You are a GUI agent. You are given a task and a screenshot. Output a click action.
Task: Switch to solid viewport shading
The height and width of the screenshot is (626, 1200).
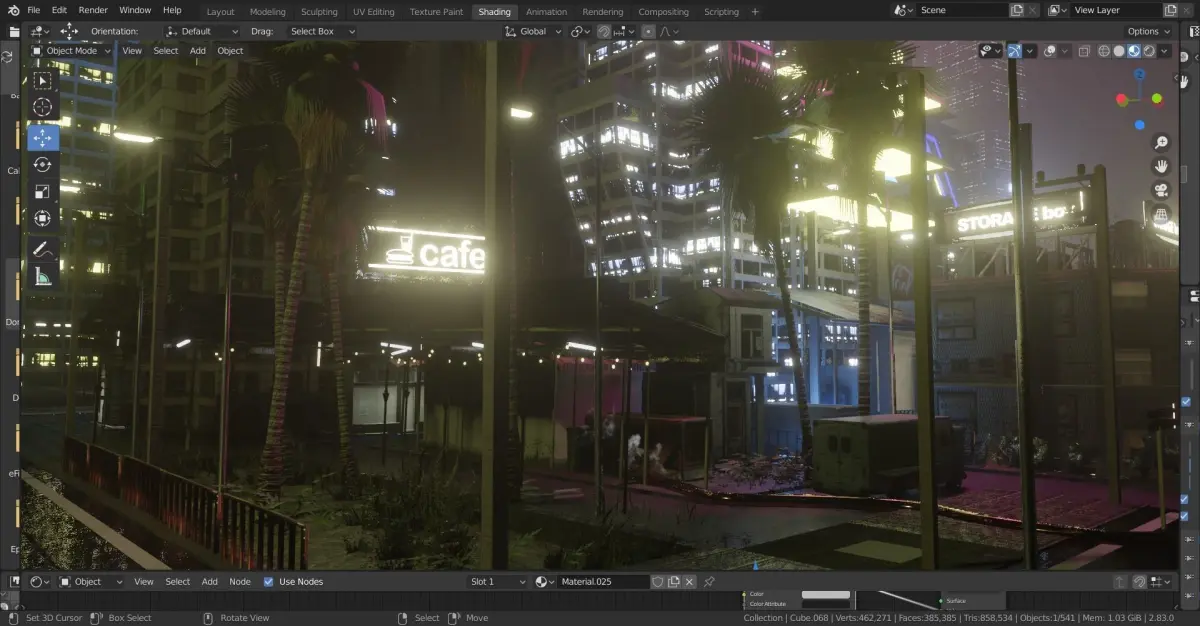[1119, 51]
